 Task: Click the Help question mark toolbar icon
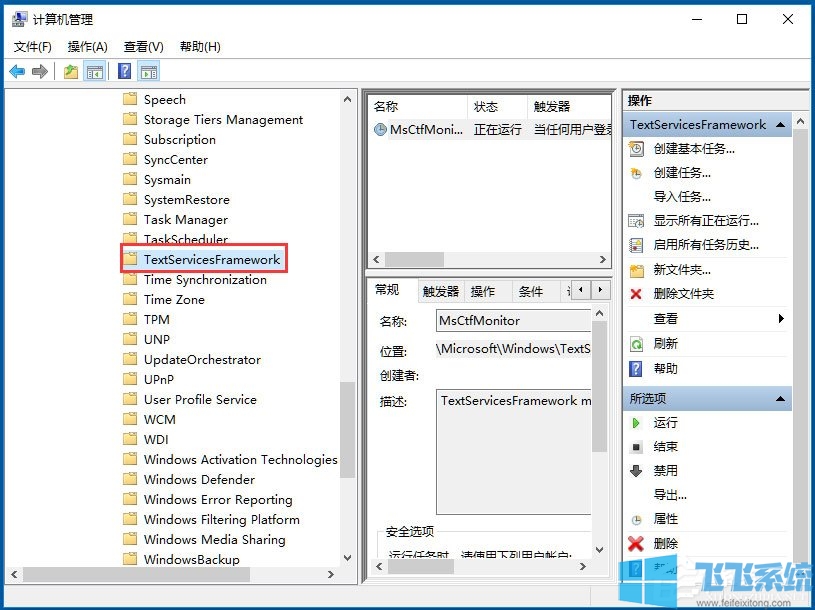pos(122,71)
